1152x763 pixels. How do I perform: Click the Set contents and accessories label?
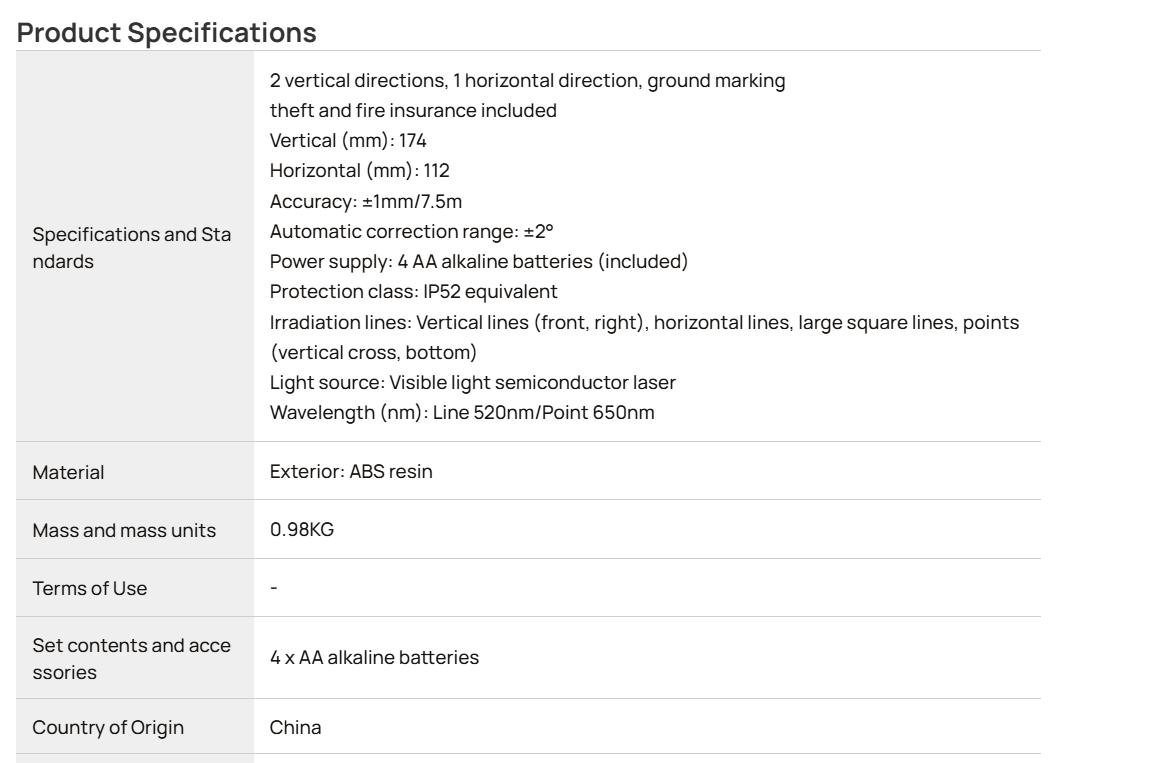pos(132,659)
